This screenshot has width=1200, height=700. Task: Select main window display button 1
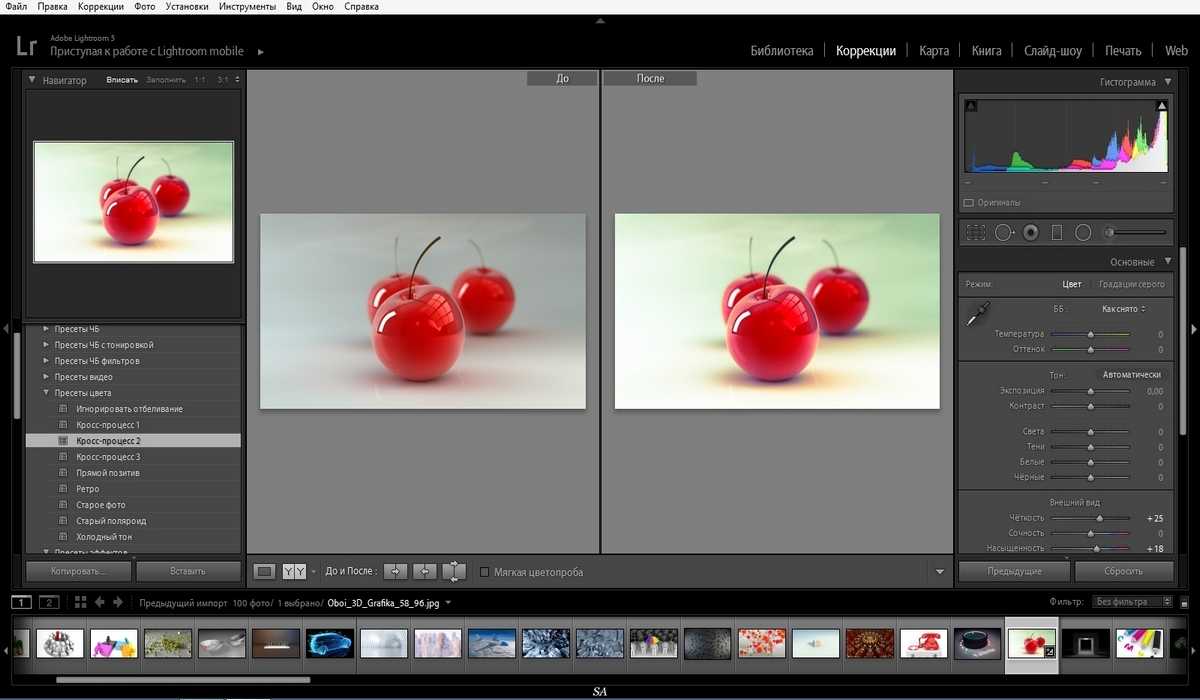[22, 602]
